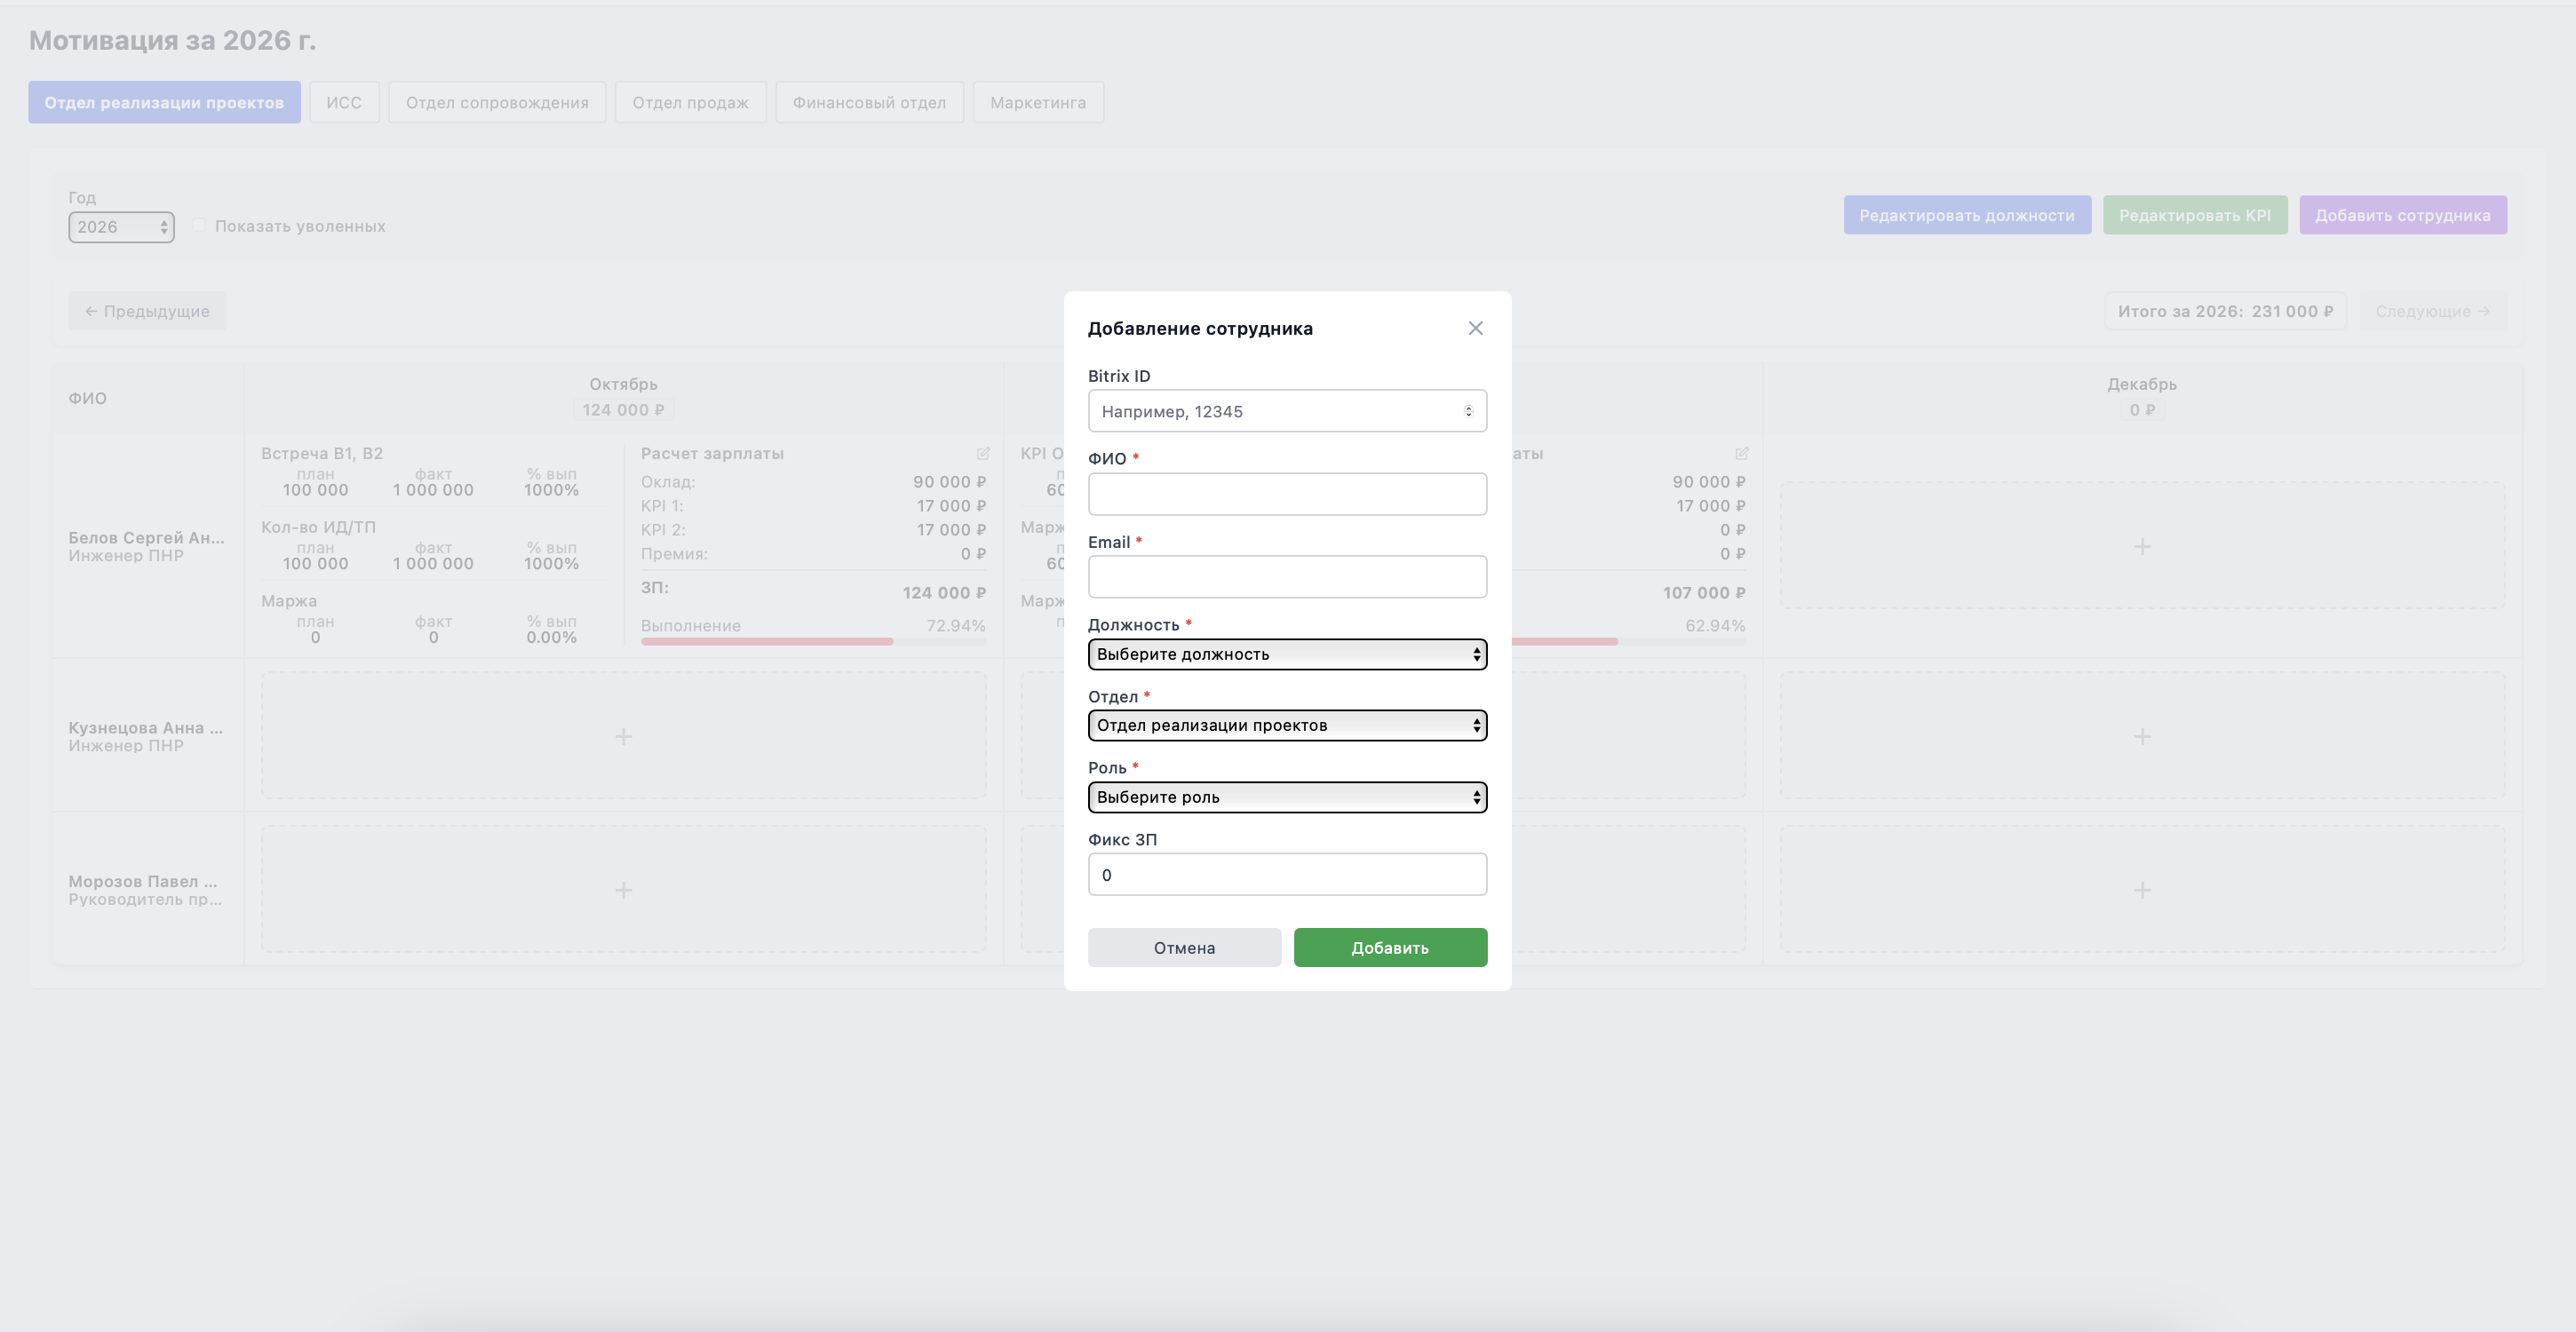2576x1332 pixels.
Task: Click the Итого за 2026 total label
Action: click(x=2225, y=311)
